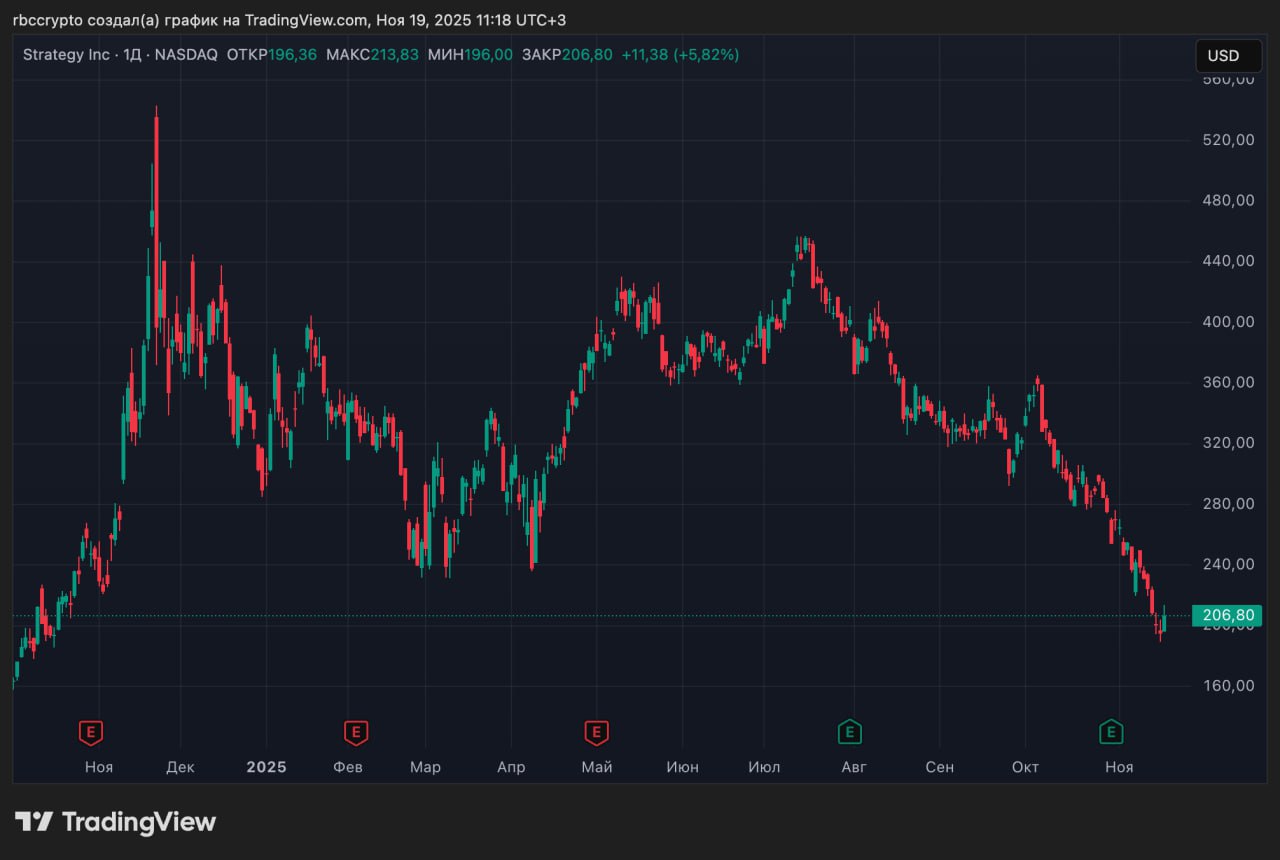Click the NASDAQ exchange label
The width and height of the screenshot is (1280, 860).
point(186,55)
